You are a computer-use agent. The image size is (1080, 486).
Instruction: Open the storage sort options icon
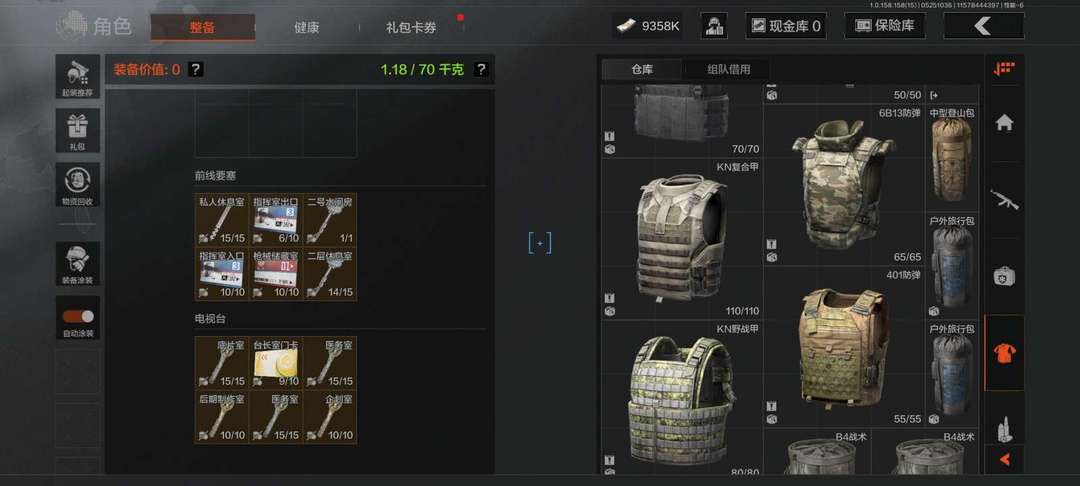coord(1004,69)
